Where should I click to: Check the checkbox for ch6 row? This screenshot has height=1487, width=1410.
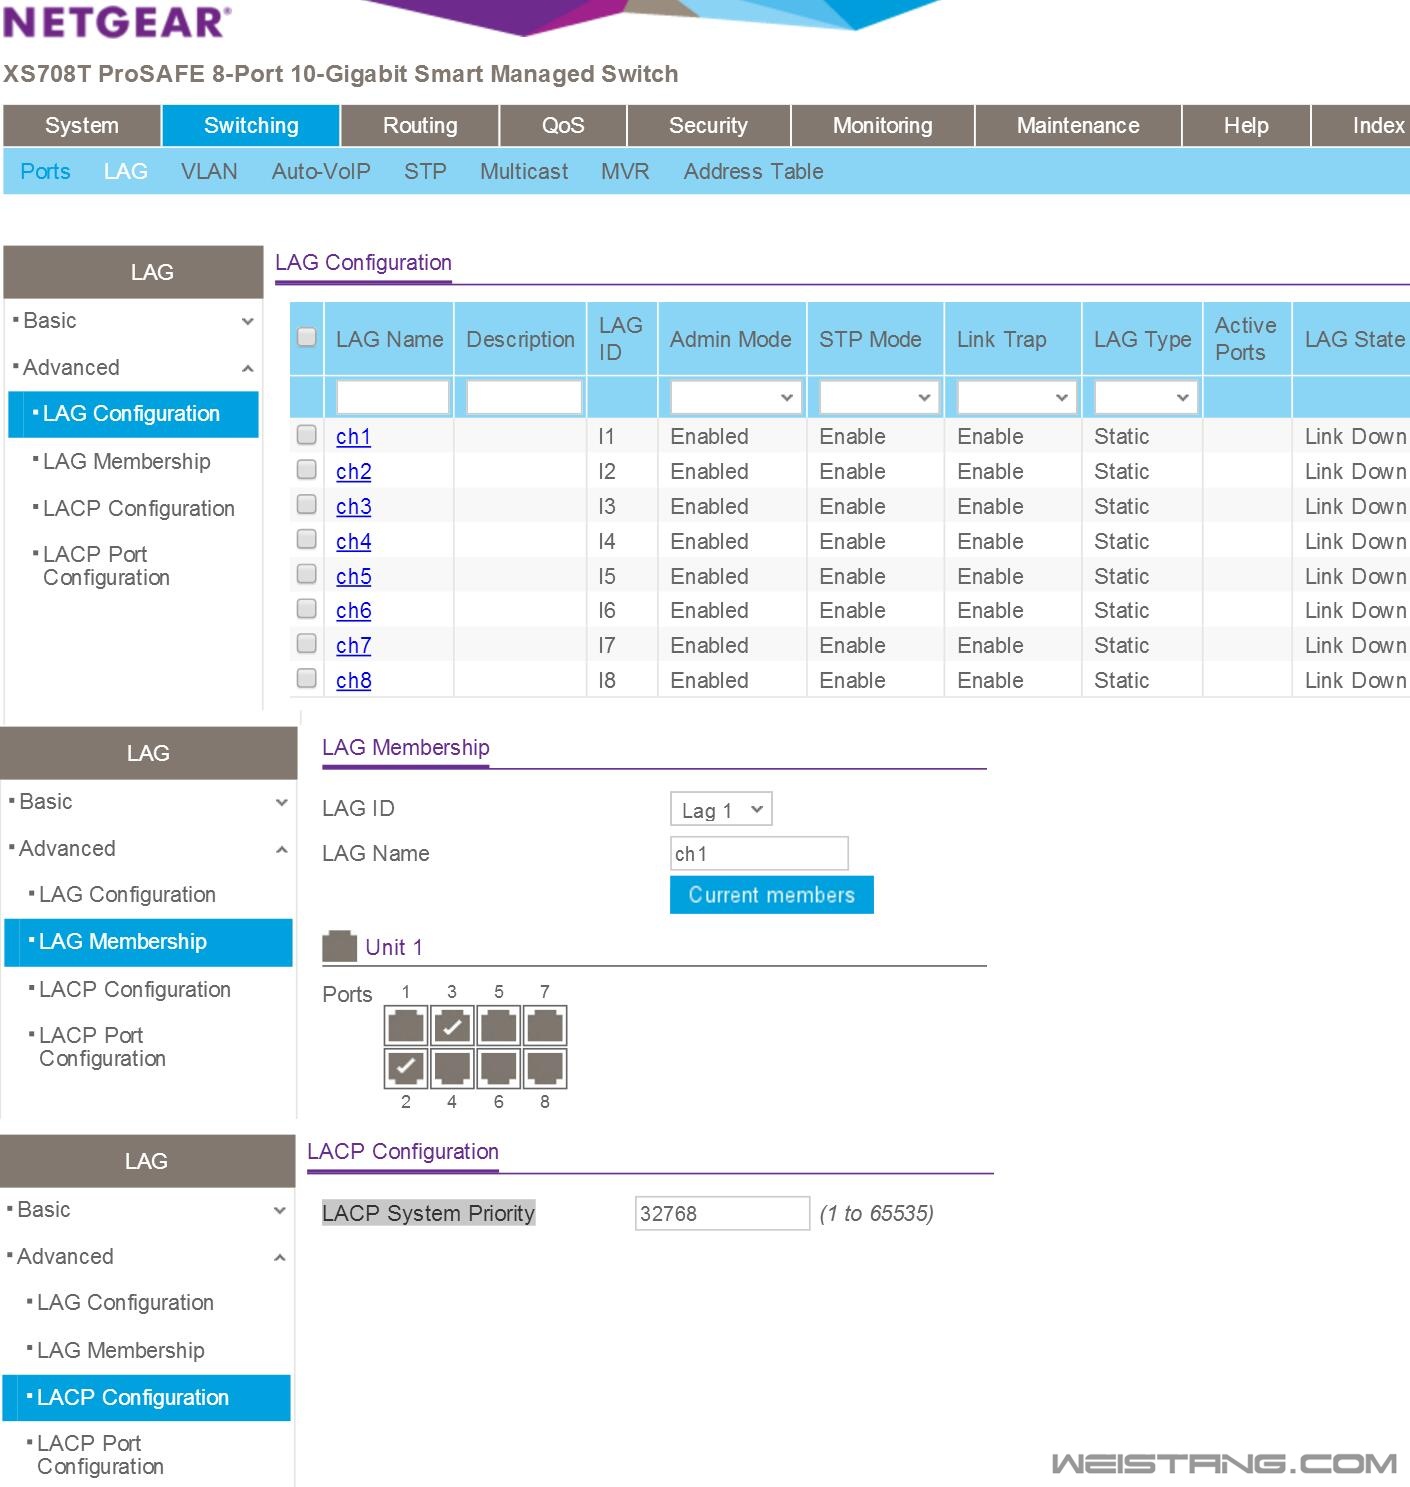coord(307,609)
